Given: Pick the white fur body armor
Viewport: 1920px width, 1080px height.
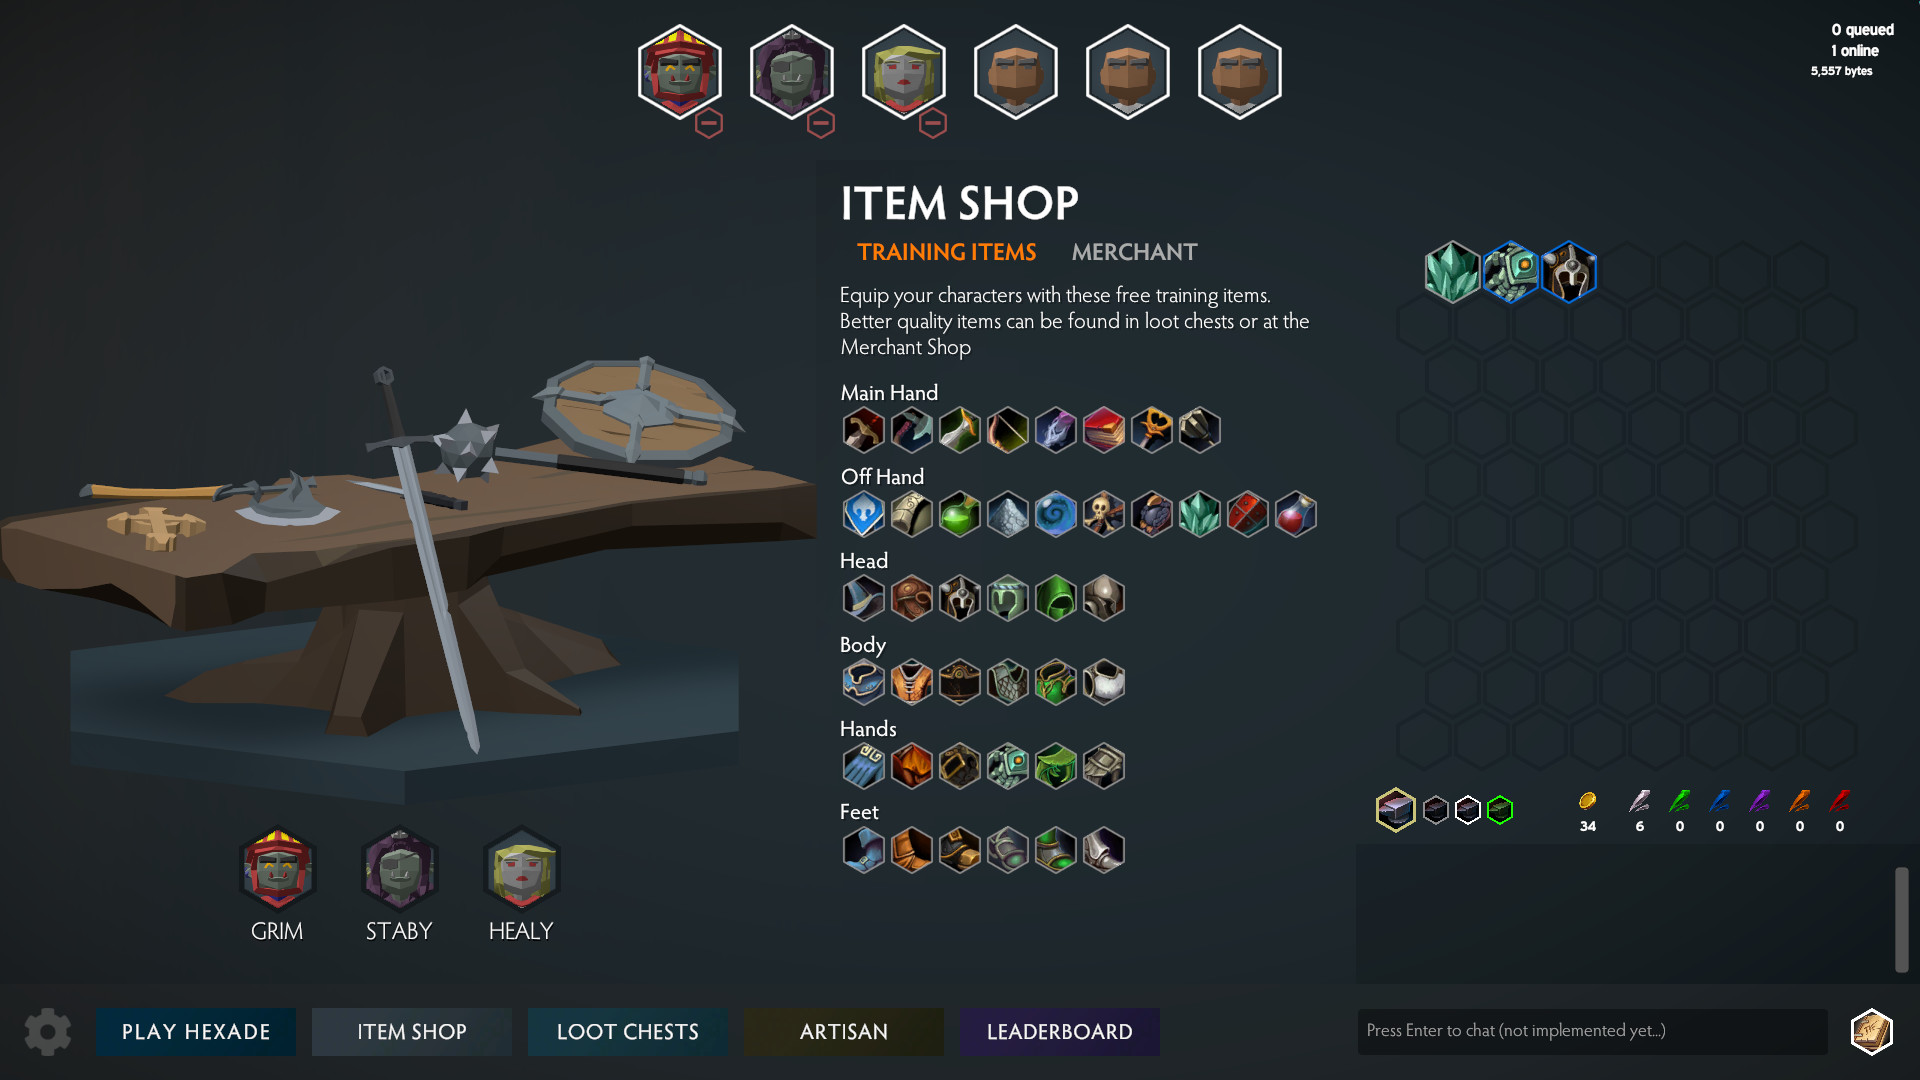Looking at the screenshot, I should (x=1103, y=683).
